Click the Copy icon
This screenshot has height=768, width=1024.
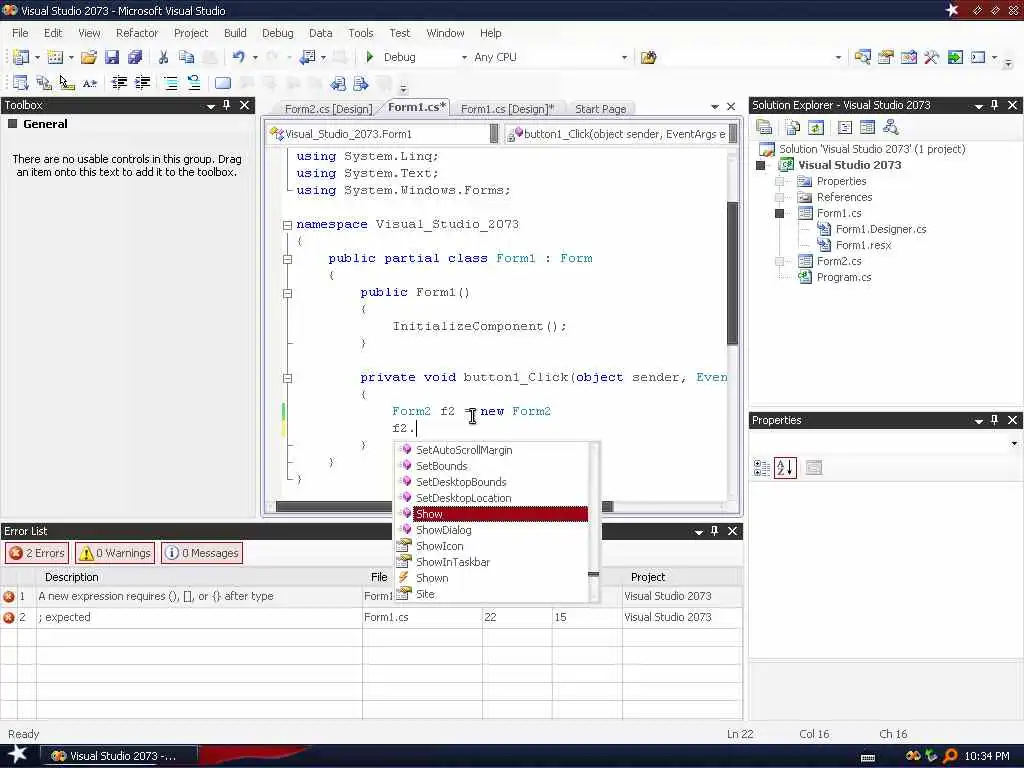pyautogui.click(x=187, y=57)
